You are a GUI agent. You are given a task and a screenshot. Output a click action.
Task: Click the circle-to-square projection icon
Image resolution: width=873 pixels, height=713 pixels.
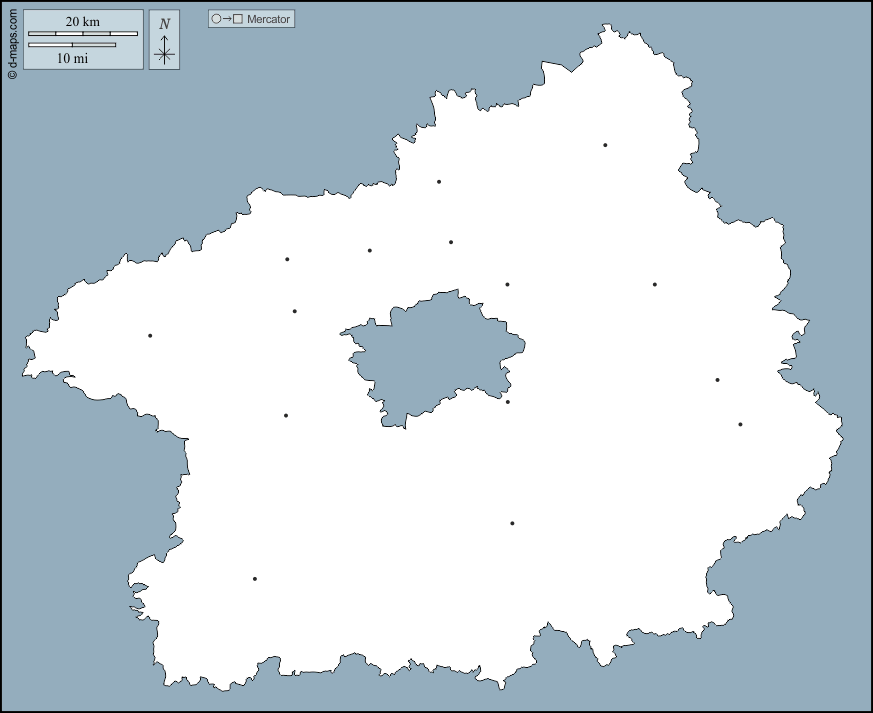coord(227,19)
